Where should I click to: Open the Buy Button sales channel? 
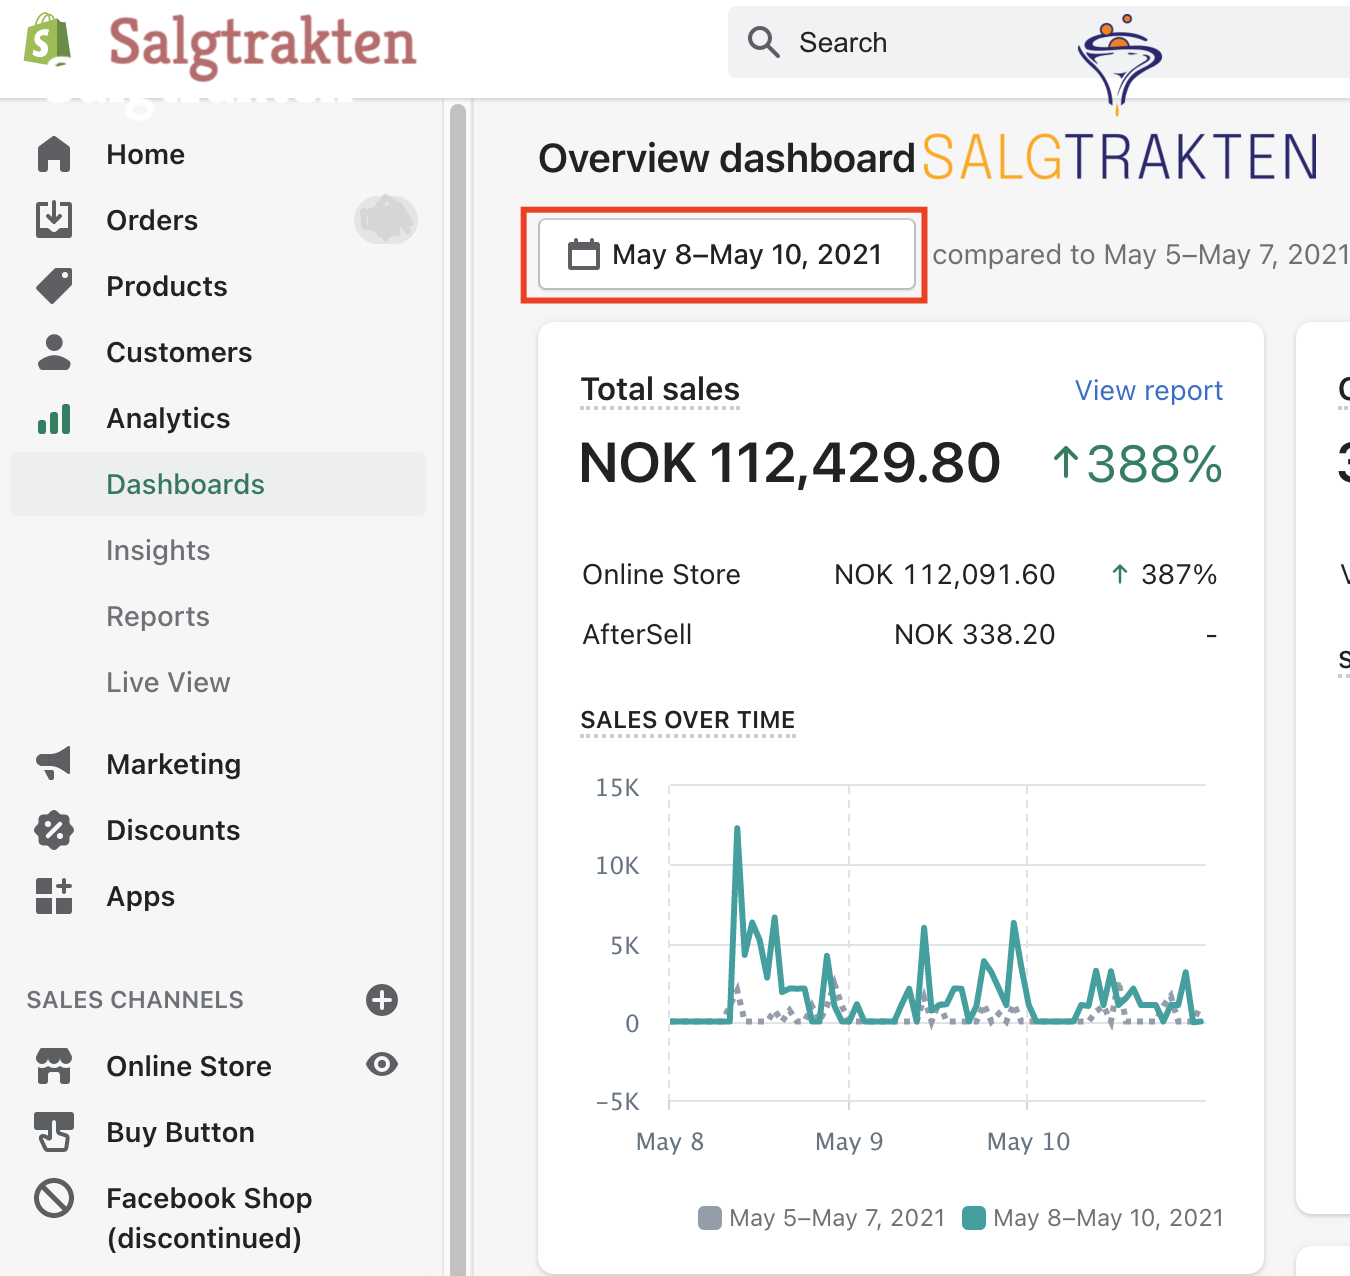pos(180,1132)
